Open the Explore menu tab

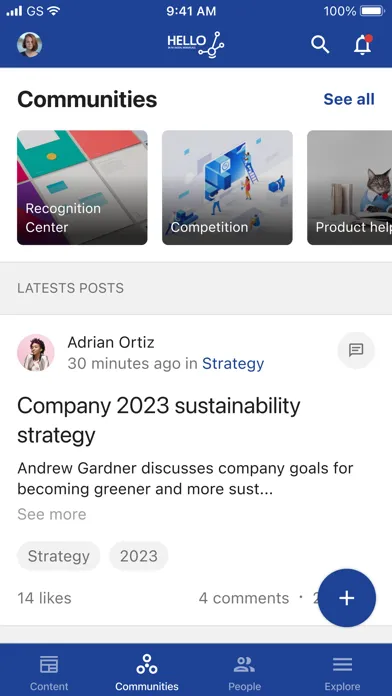tap(342, 673)
